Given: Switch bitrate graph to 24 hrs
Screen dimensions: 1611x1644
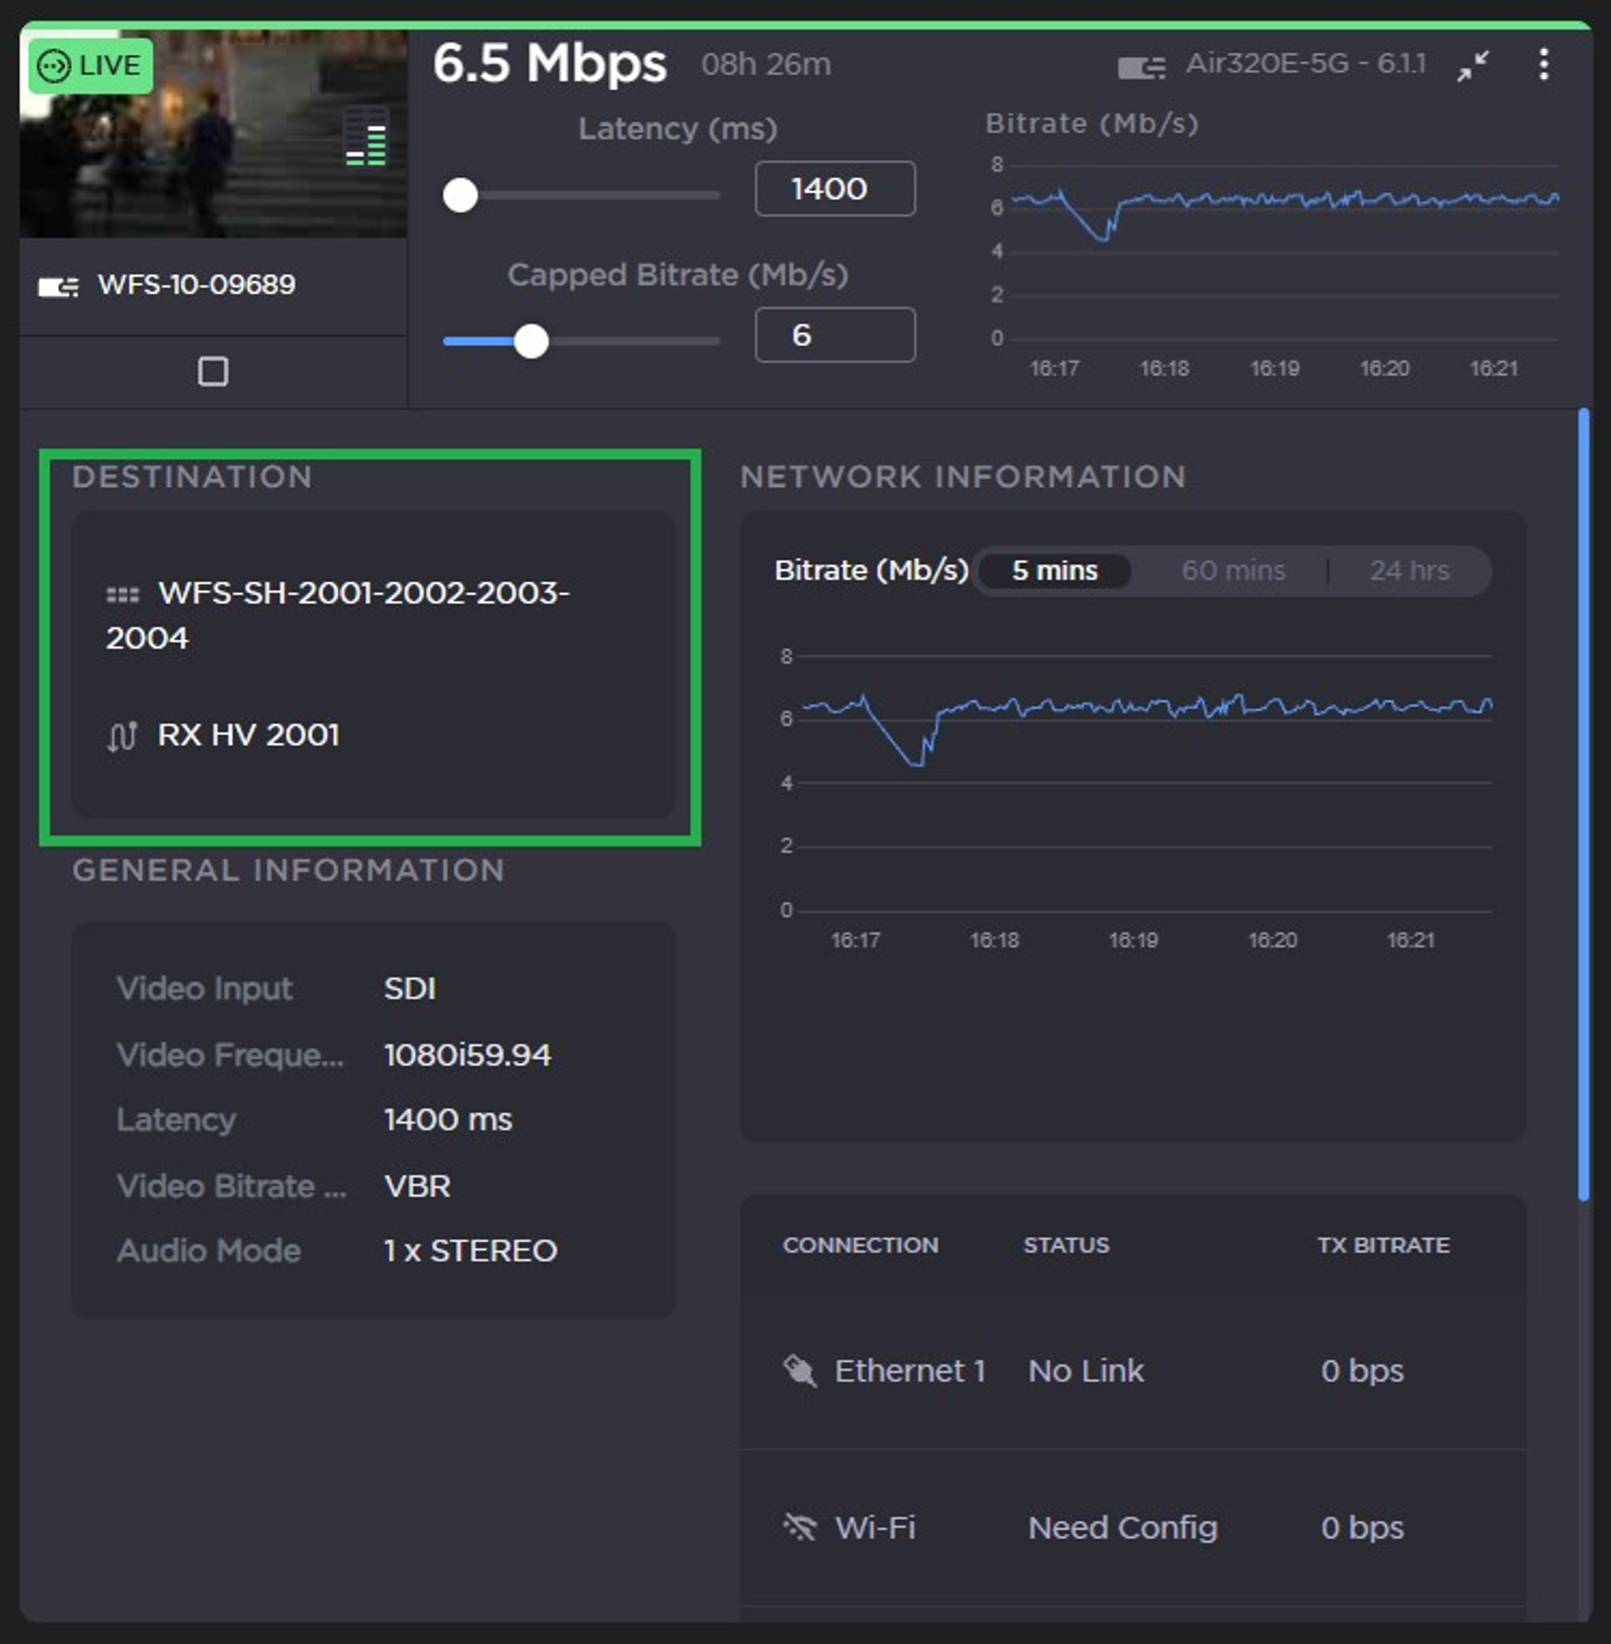Looking at the screenshot, I should click(1408, 571).
